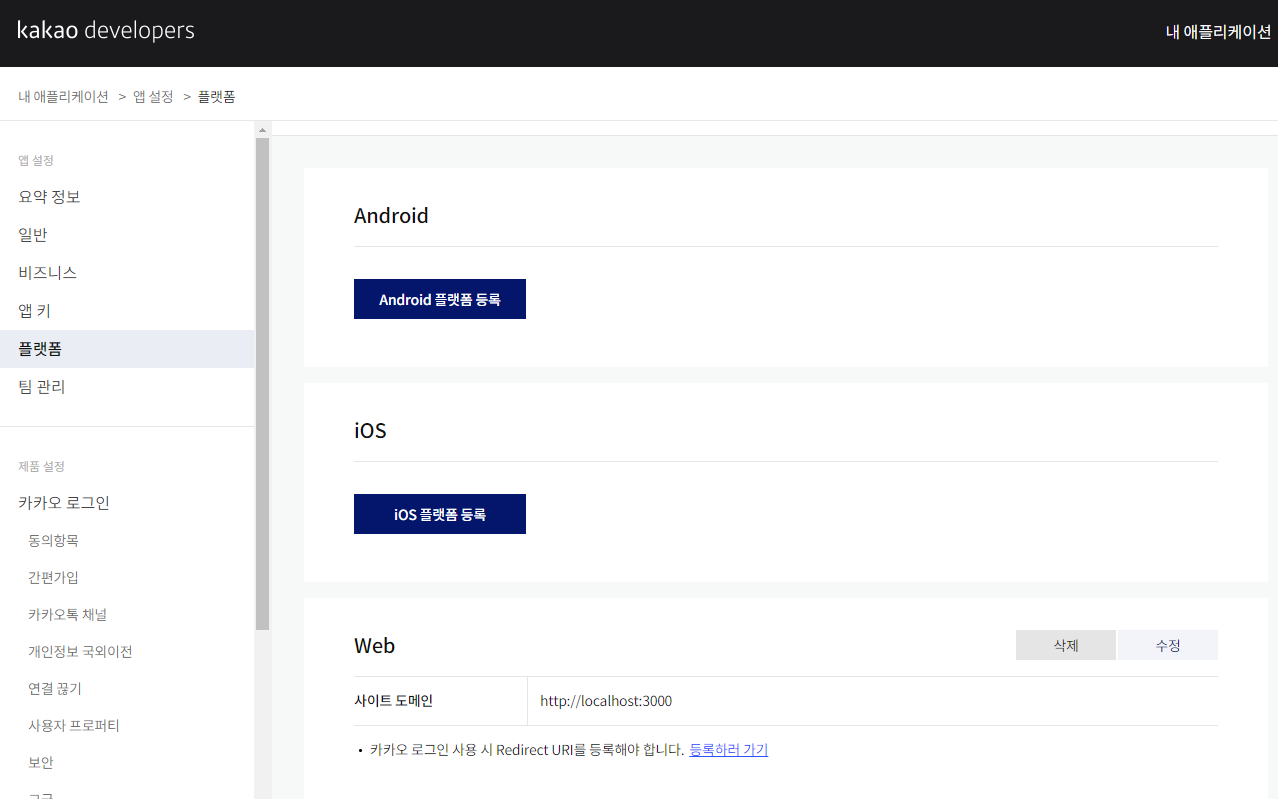Screen dimensions: 1278x799
Task: Click the sidebar scrollbar thumb
Action: pyautogui.click(x=263, y=384)
